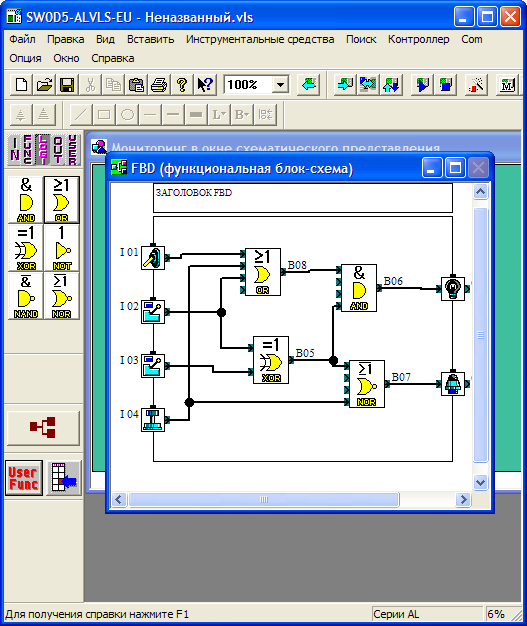The width and height of the screenshot is (527, 626).
Task: Click the Save diskette toolbar icon
Action: tap(67, 85)
